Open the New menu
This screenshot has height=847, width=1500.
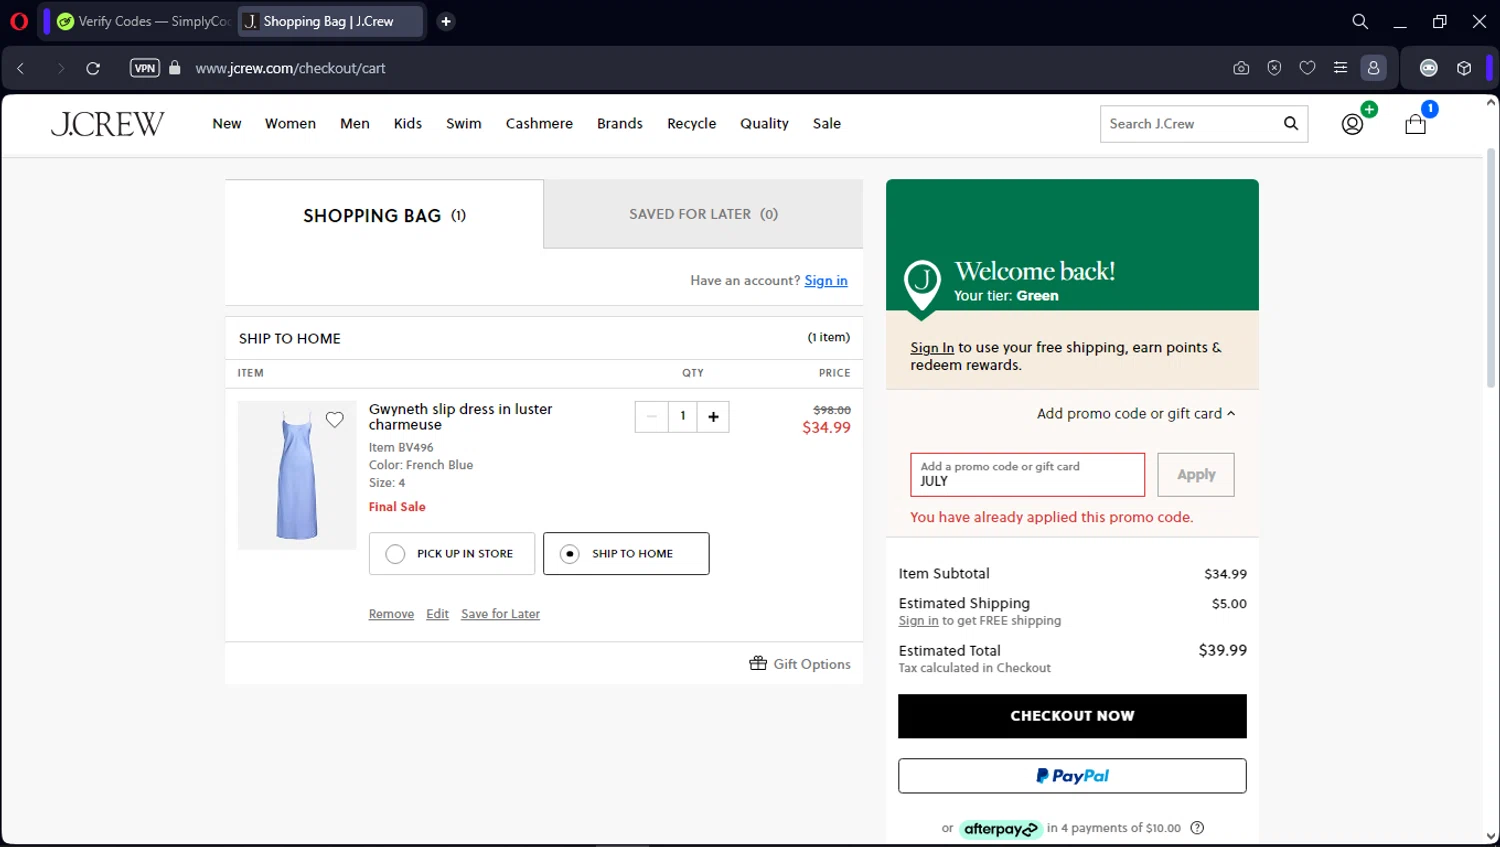(x=227, y=124)
